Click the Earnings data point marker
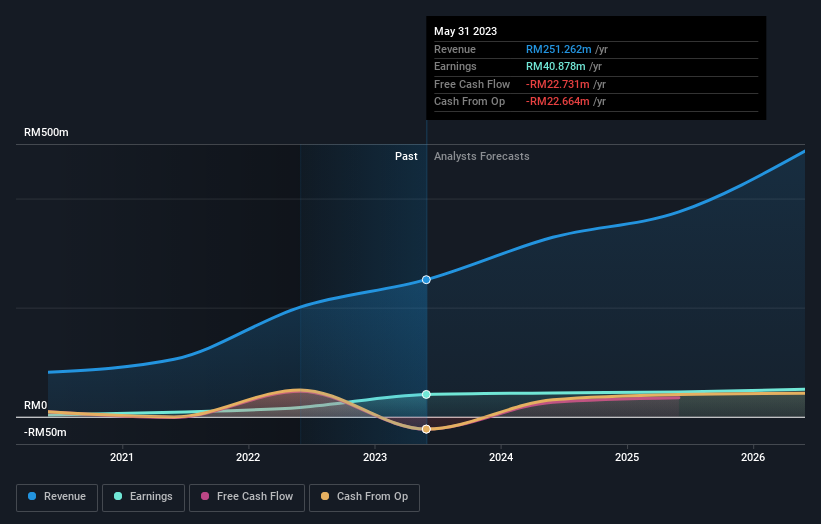This screenshot has width=821, height=524. click(426, 394)
